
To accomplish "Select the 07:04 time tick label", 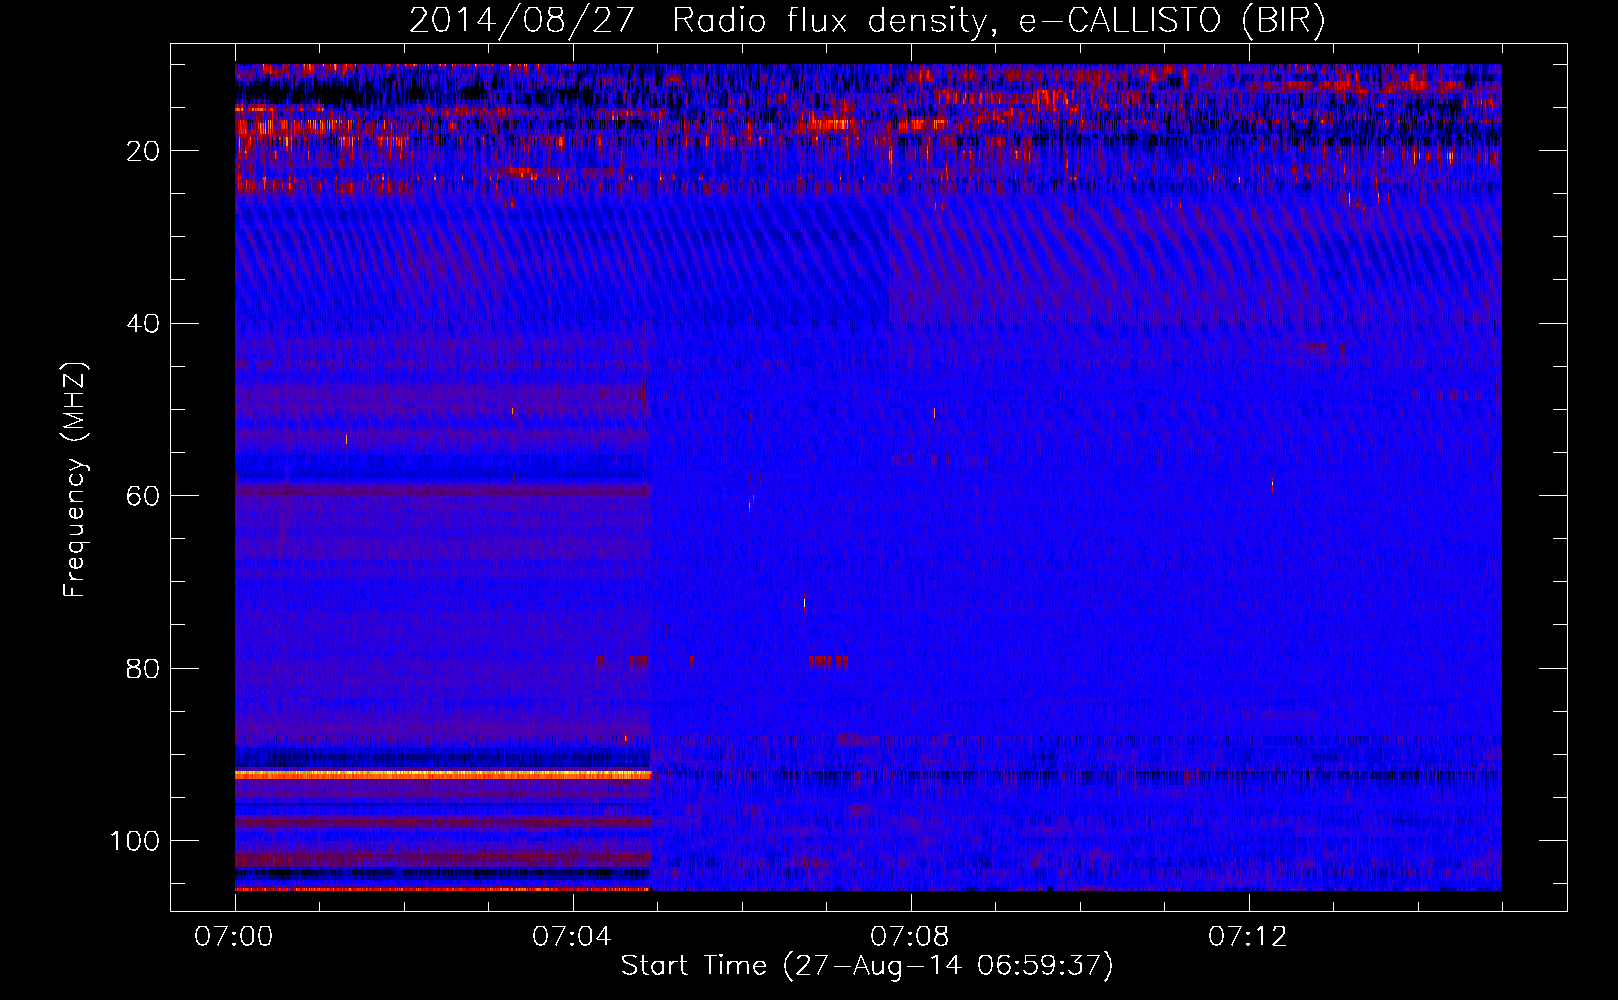I will (572, 936).
